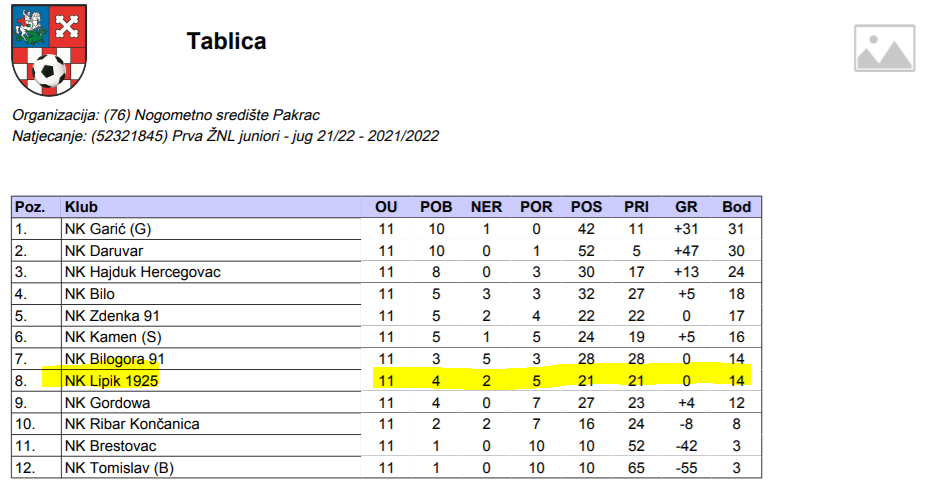
Task: Click the image placeholder icon
Action: 884,48
